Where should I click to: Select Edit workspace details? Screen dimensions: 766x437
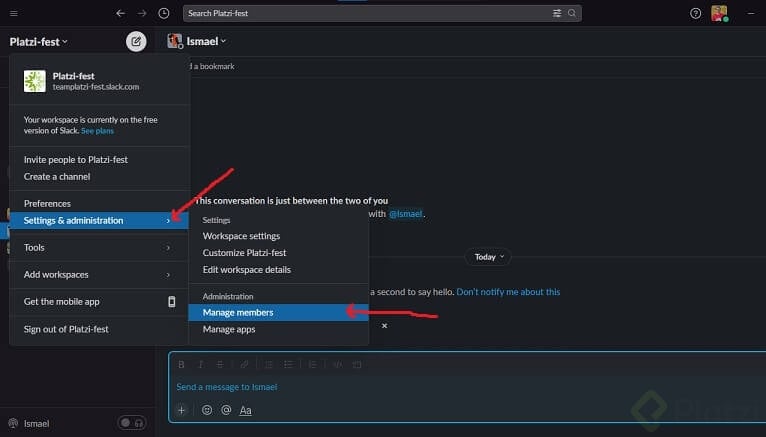[x=278, y=270]
